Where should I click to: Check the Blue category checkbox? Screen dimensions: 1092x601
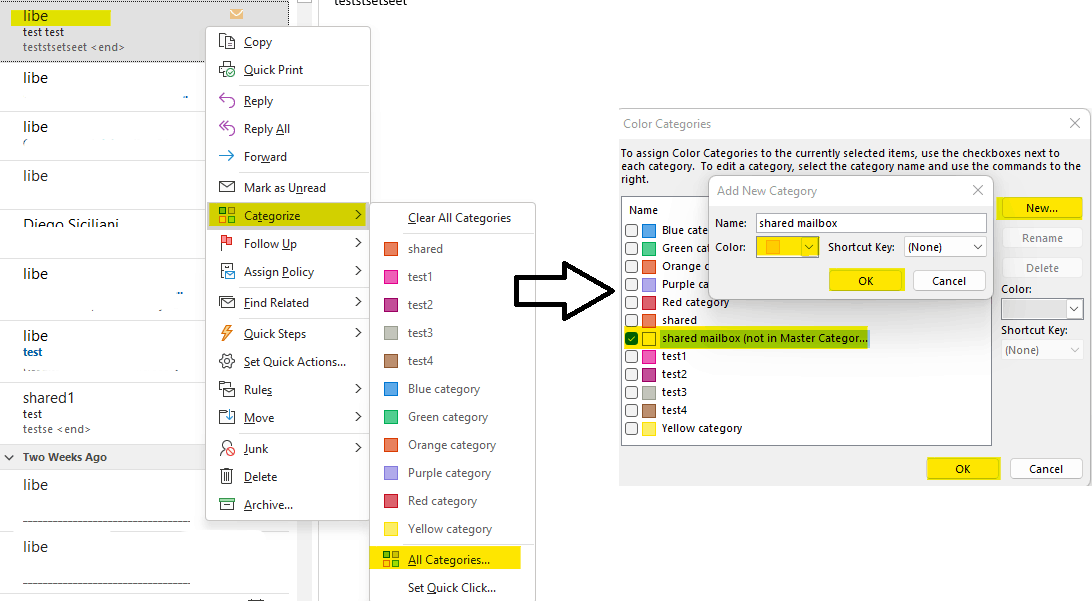point(632,231)
